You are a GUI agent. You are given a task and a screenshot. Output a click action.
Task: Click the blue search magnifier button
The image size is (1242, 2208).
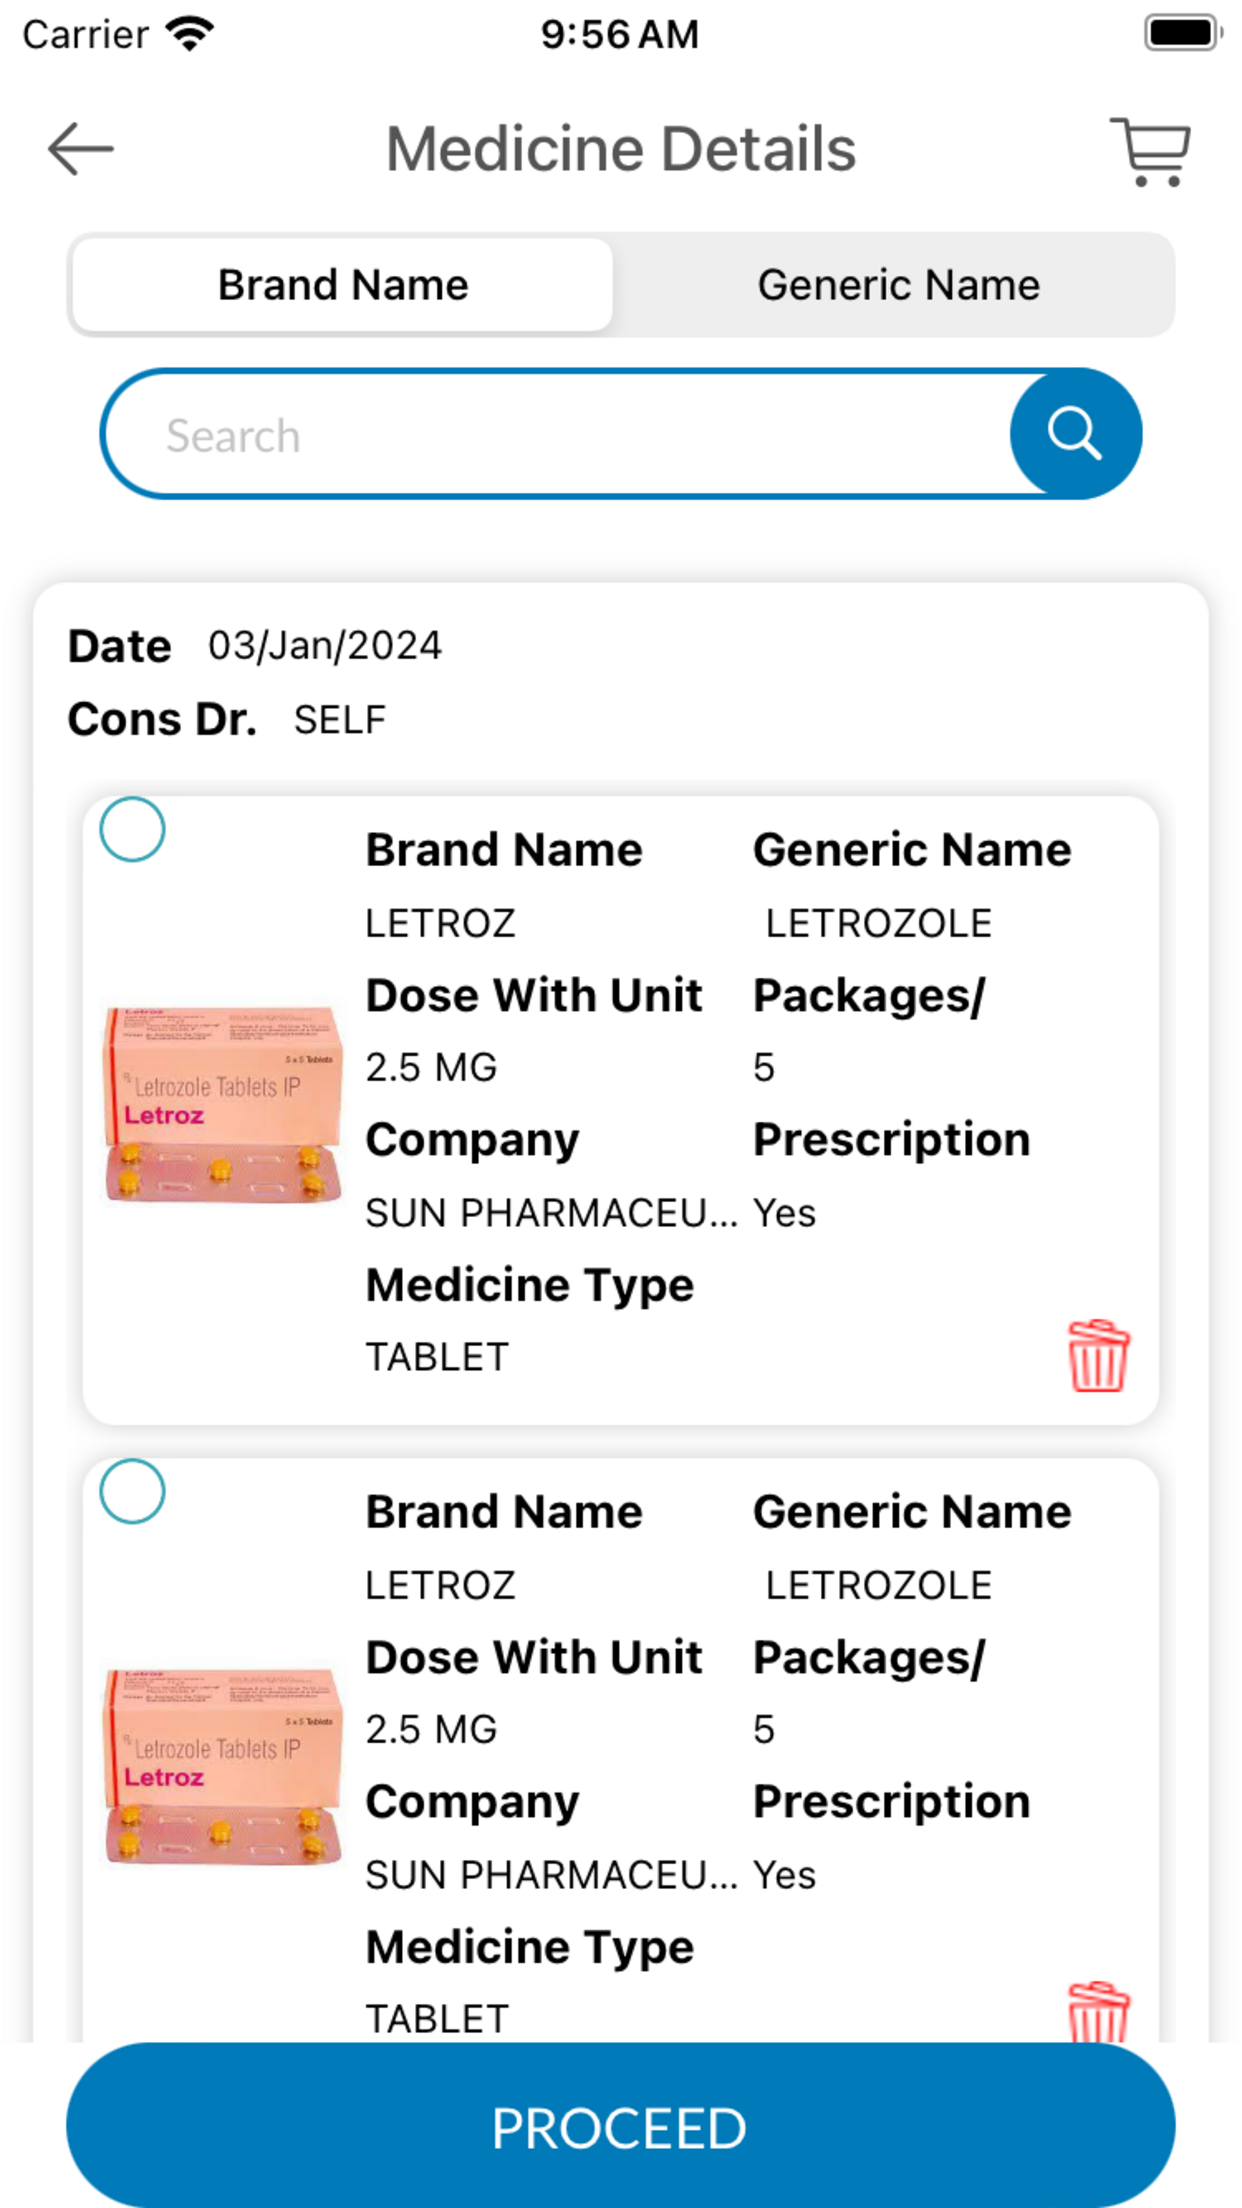(x=1075, y=434)
